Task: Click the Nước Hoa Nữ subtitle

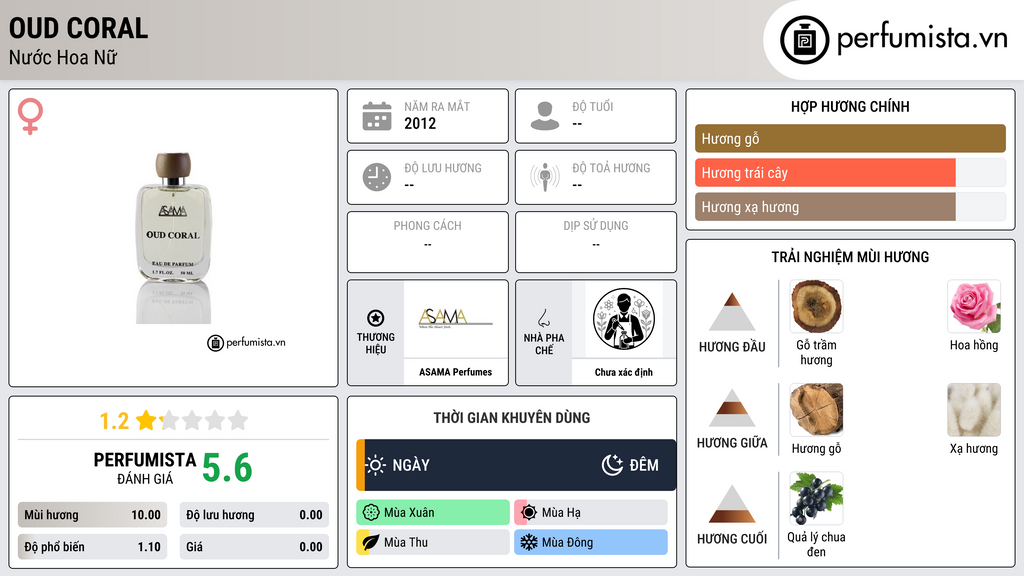Action: point(63,57)
